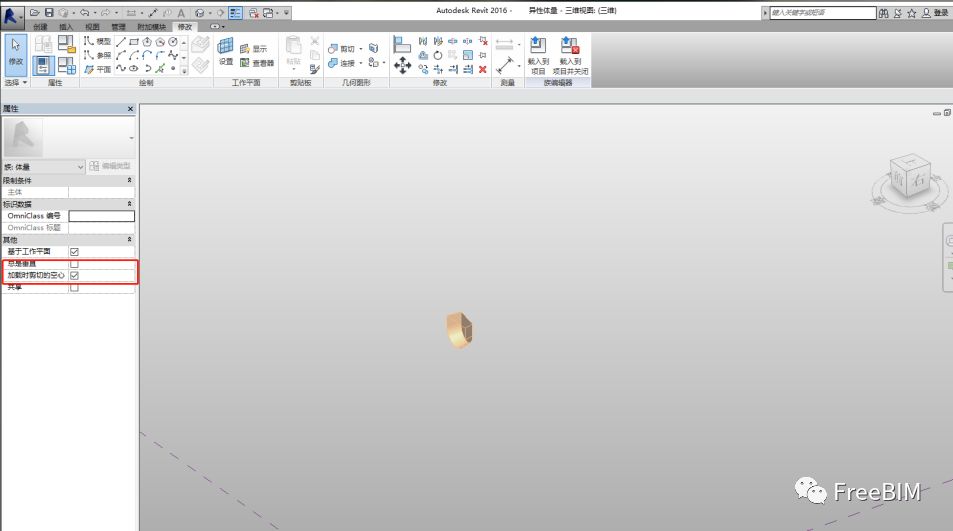Click the star favorites icon in title bar
This screenshot has width=953, height=531.
pos(912,13)
